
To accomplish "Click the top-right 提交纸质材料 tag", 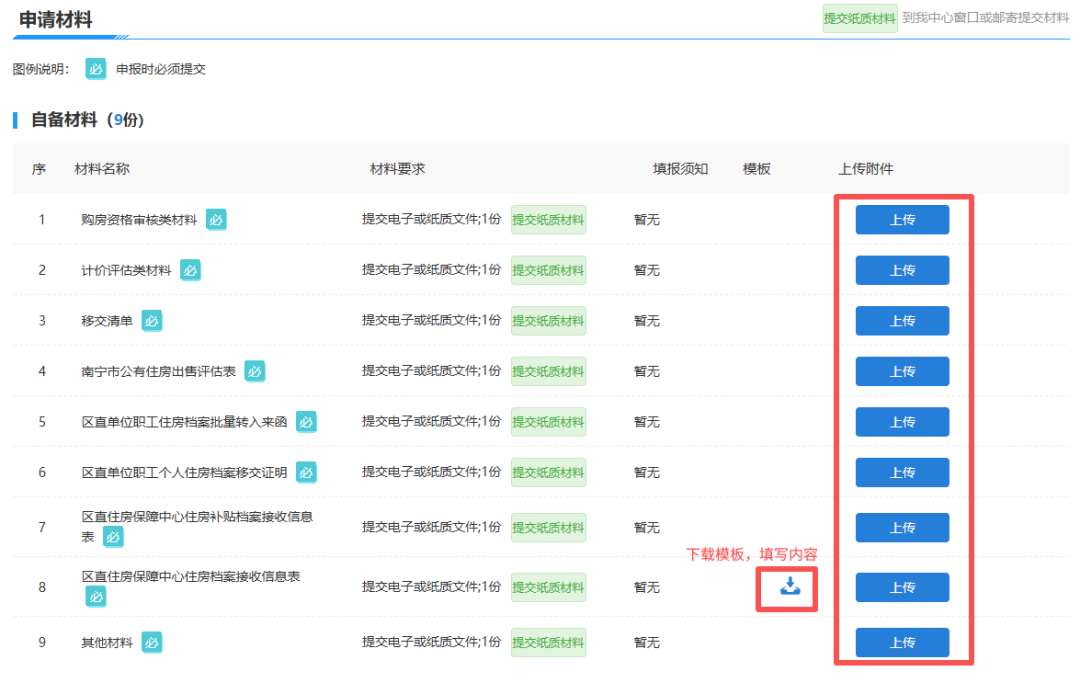I will tap(859, 18).
